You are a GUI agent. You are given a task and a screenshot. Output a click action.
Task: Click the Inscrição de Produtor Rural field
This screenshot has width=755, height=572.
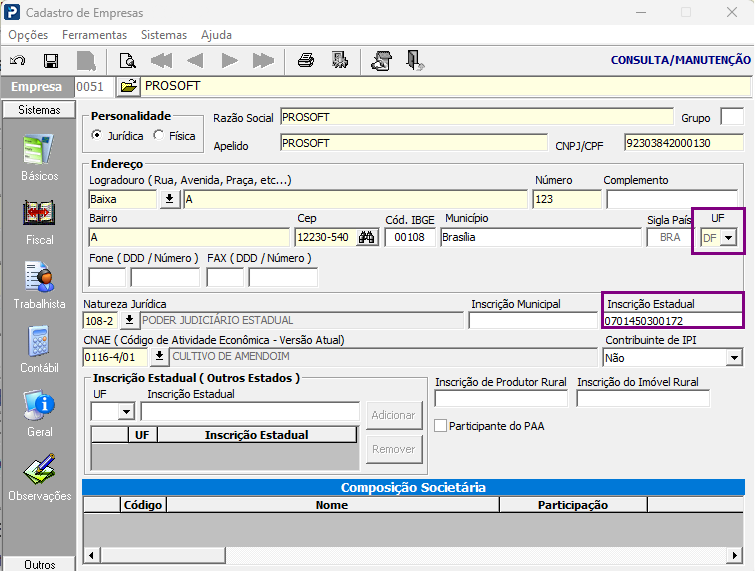click(x=501, y=399)
